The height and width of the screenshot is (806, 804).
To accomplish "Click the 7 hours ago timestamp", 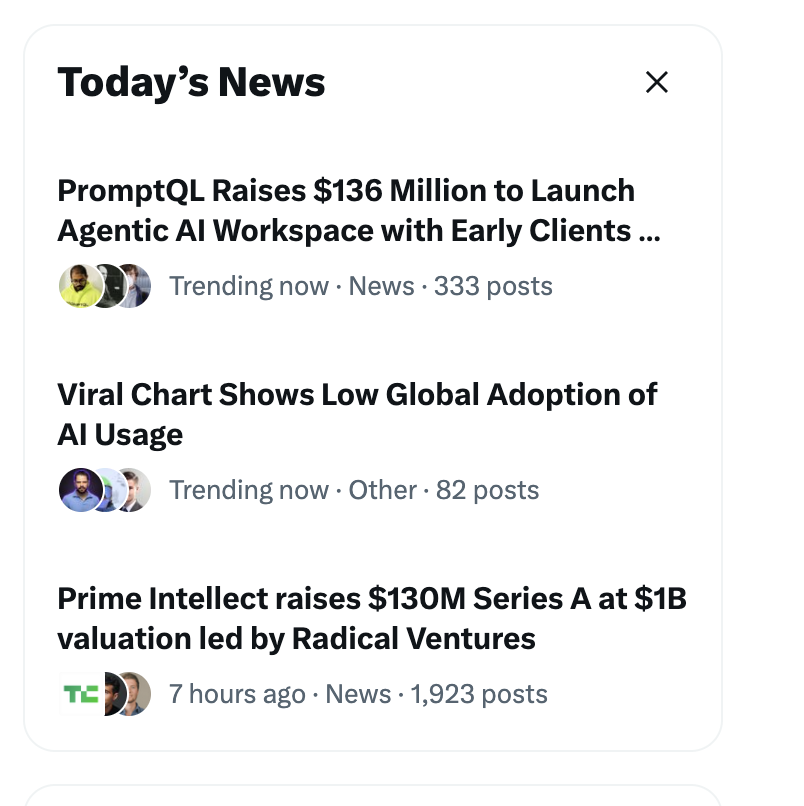I will pyautogui.click(x=237, y=694).
